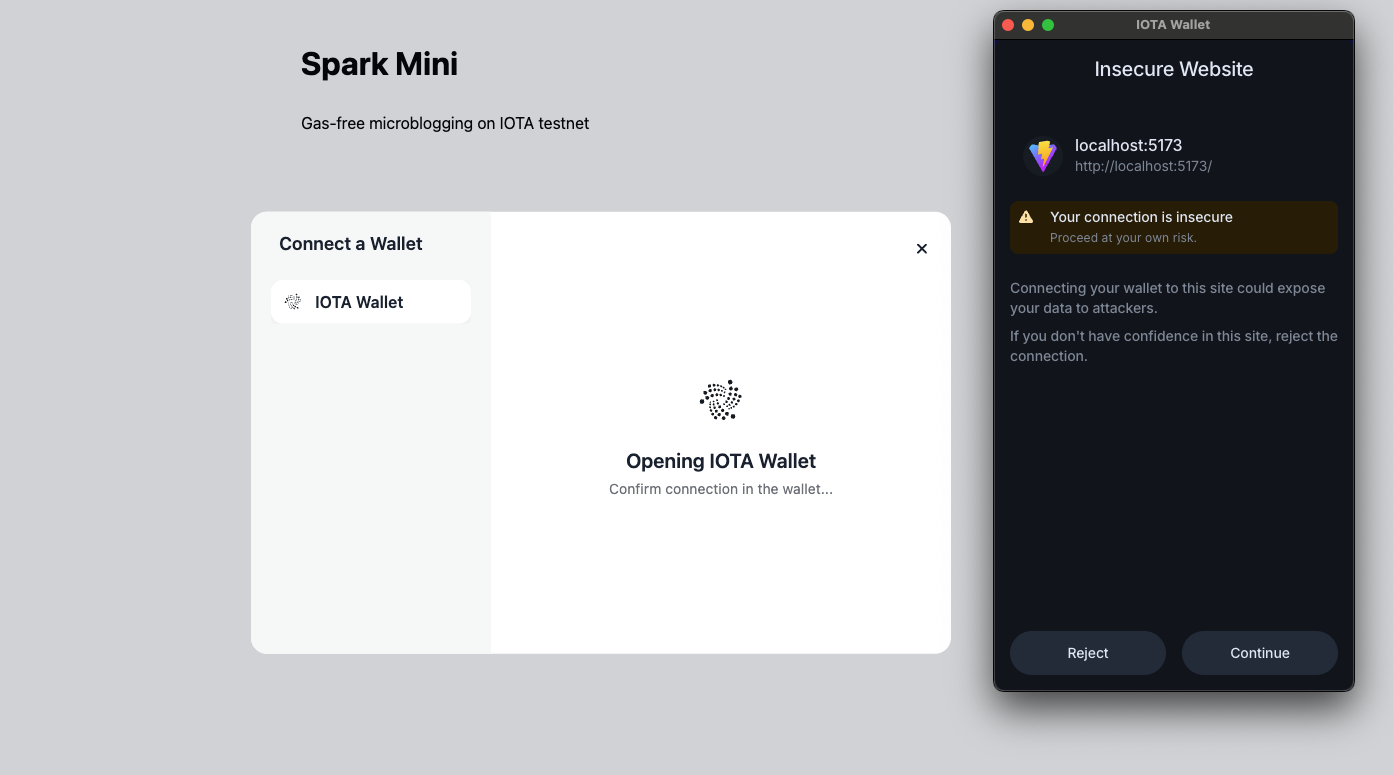This screenshot has height=775, width=1393.
Task: Click the yellow minimize button of the wallet window
Action: [x=1028, y=25]
